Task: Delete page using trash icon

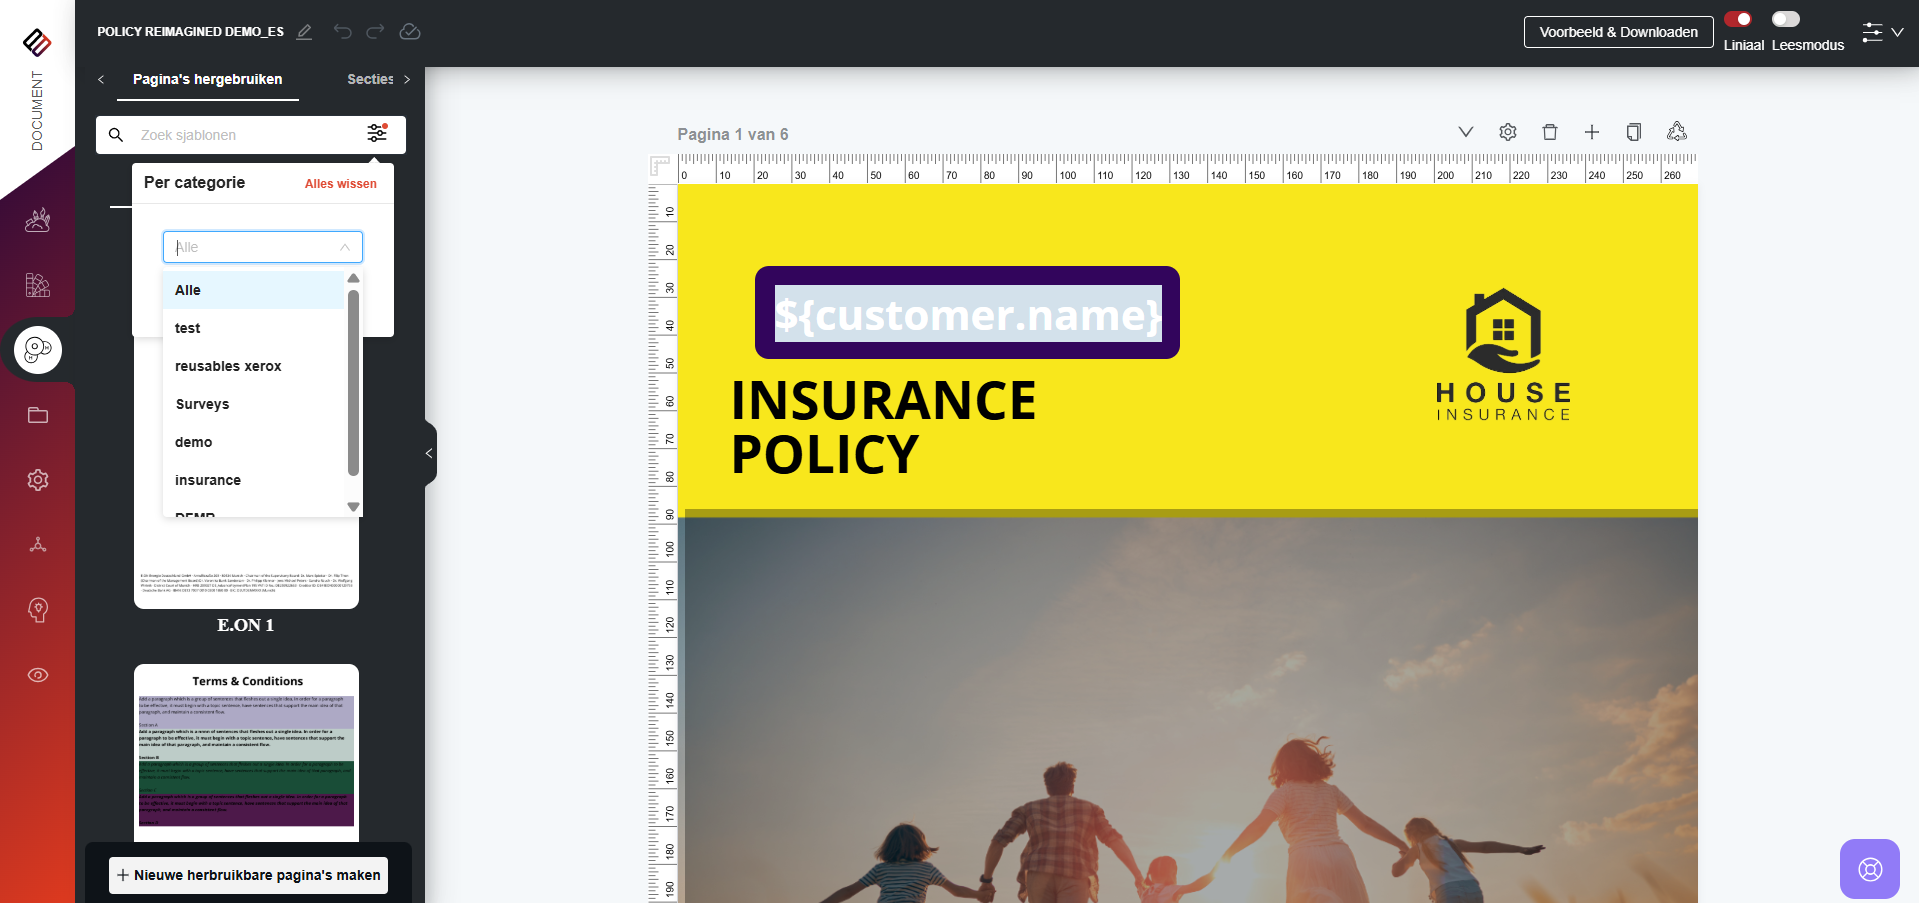Action: point(1550,132)
